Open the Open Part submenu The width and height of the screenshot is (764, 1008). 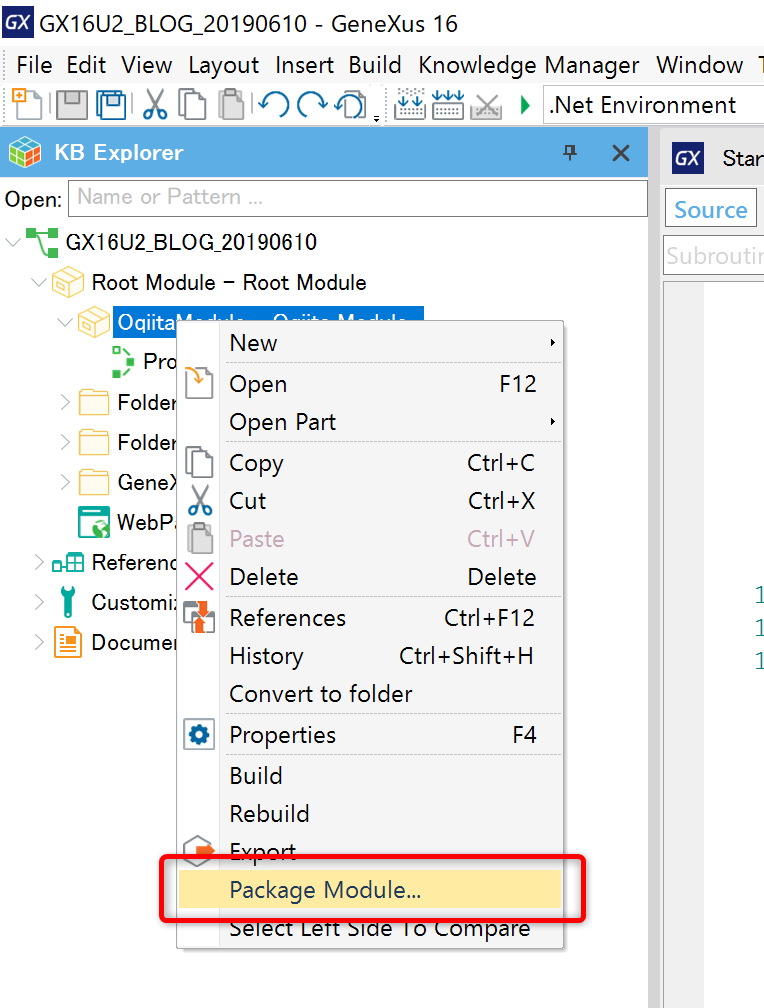(370, 422)
